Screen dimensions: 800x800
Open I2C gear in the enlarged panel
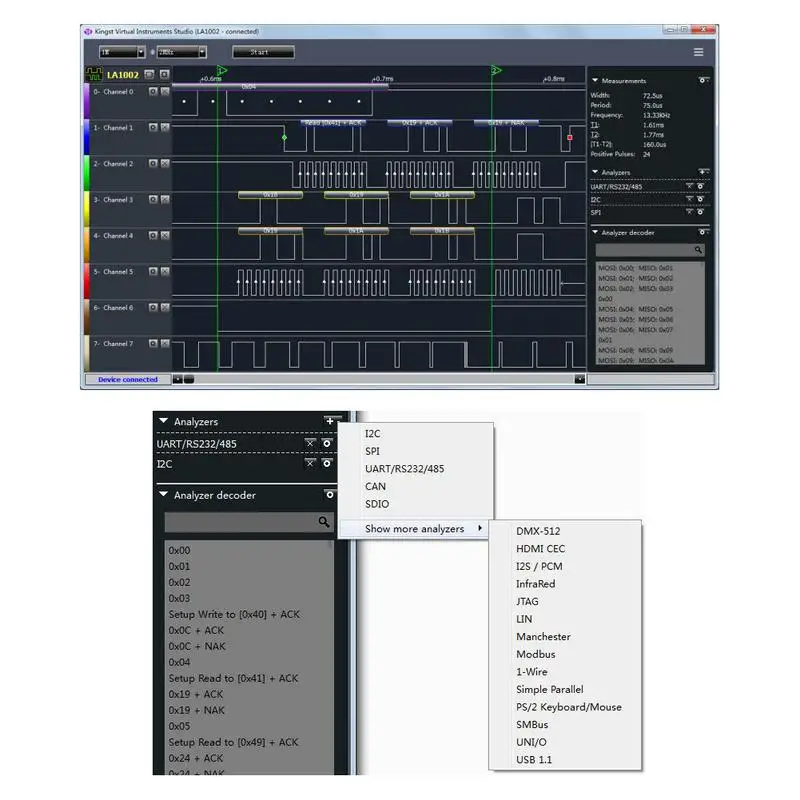[327, 463]
